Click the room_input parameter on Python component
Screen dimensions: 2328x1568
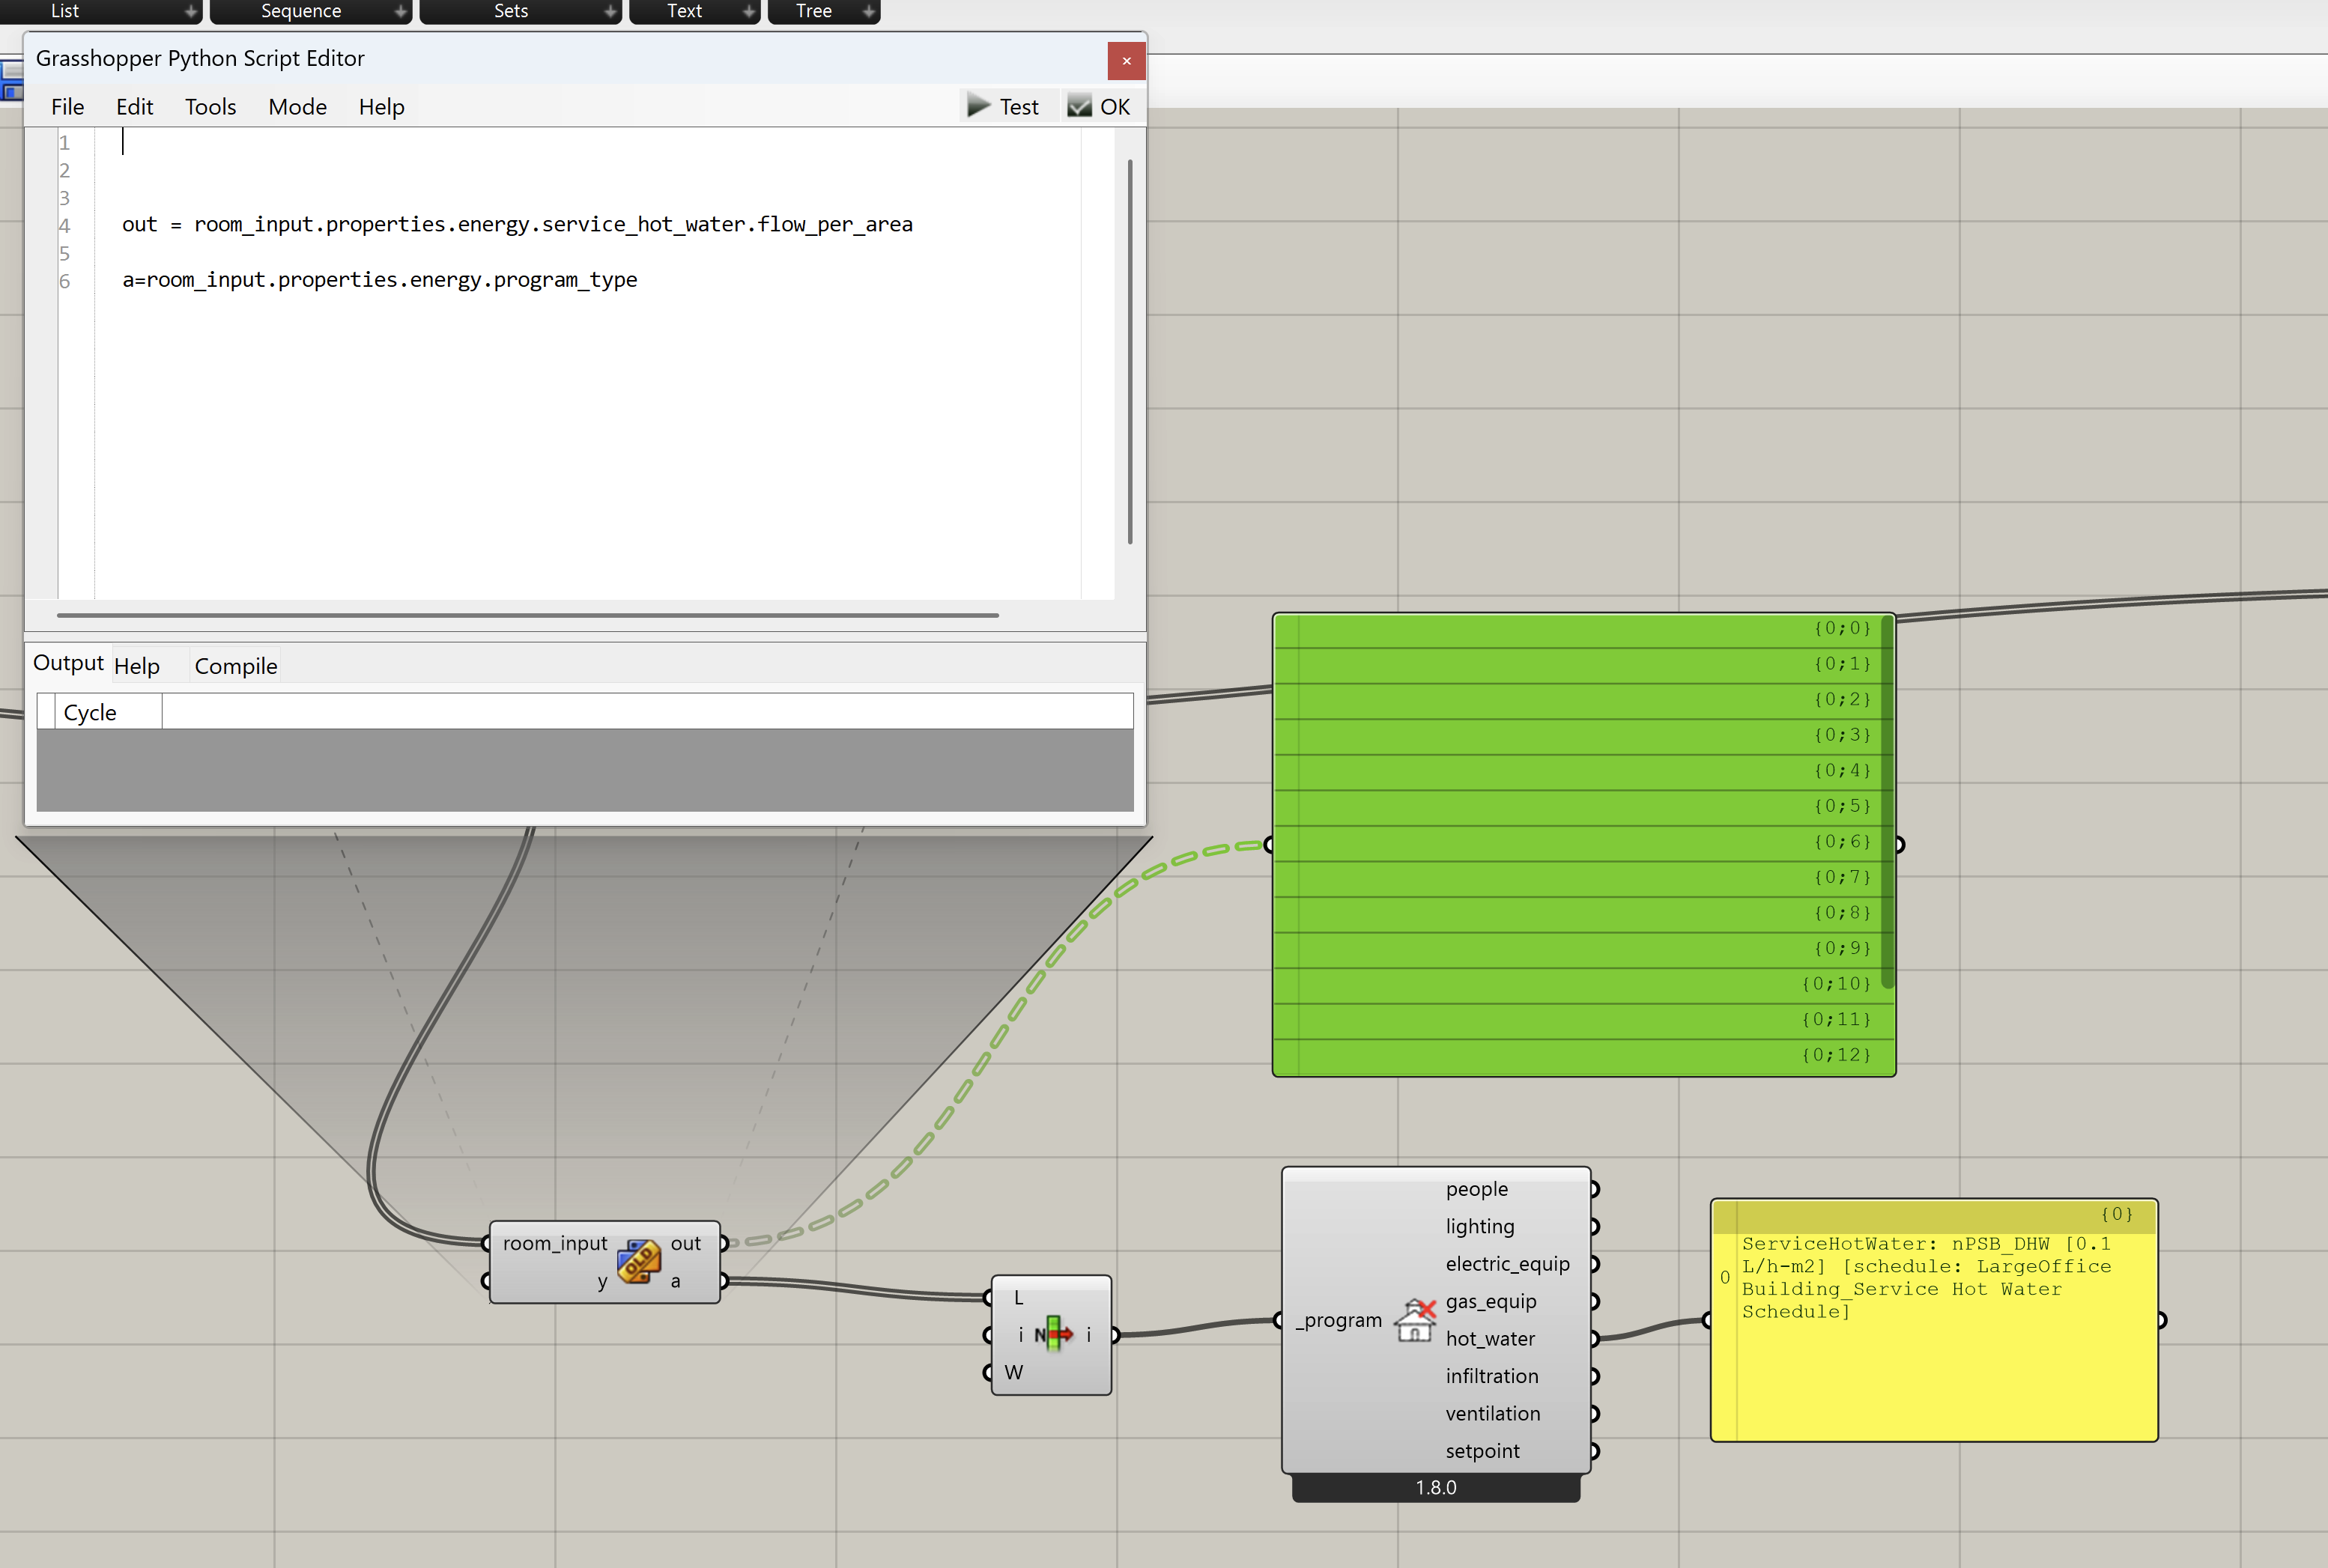tap(555, 1243)
